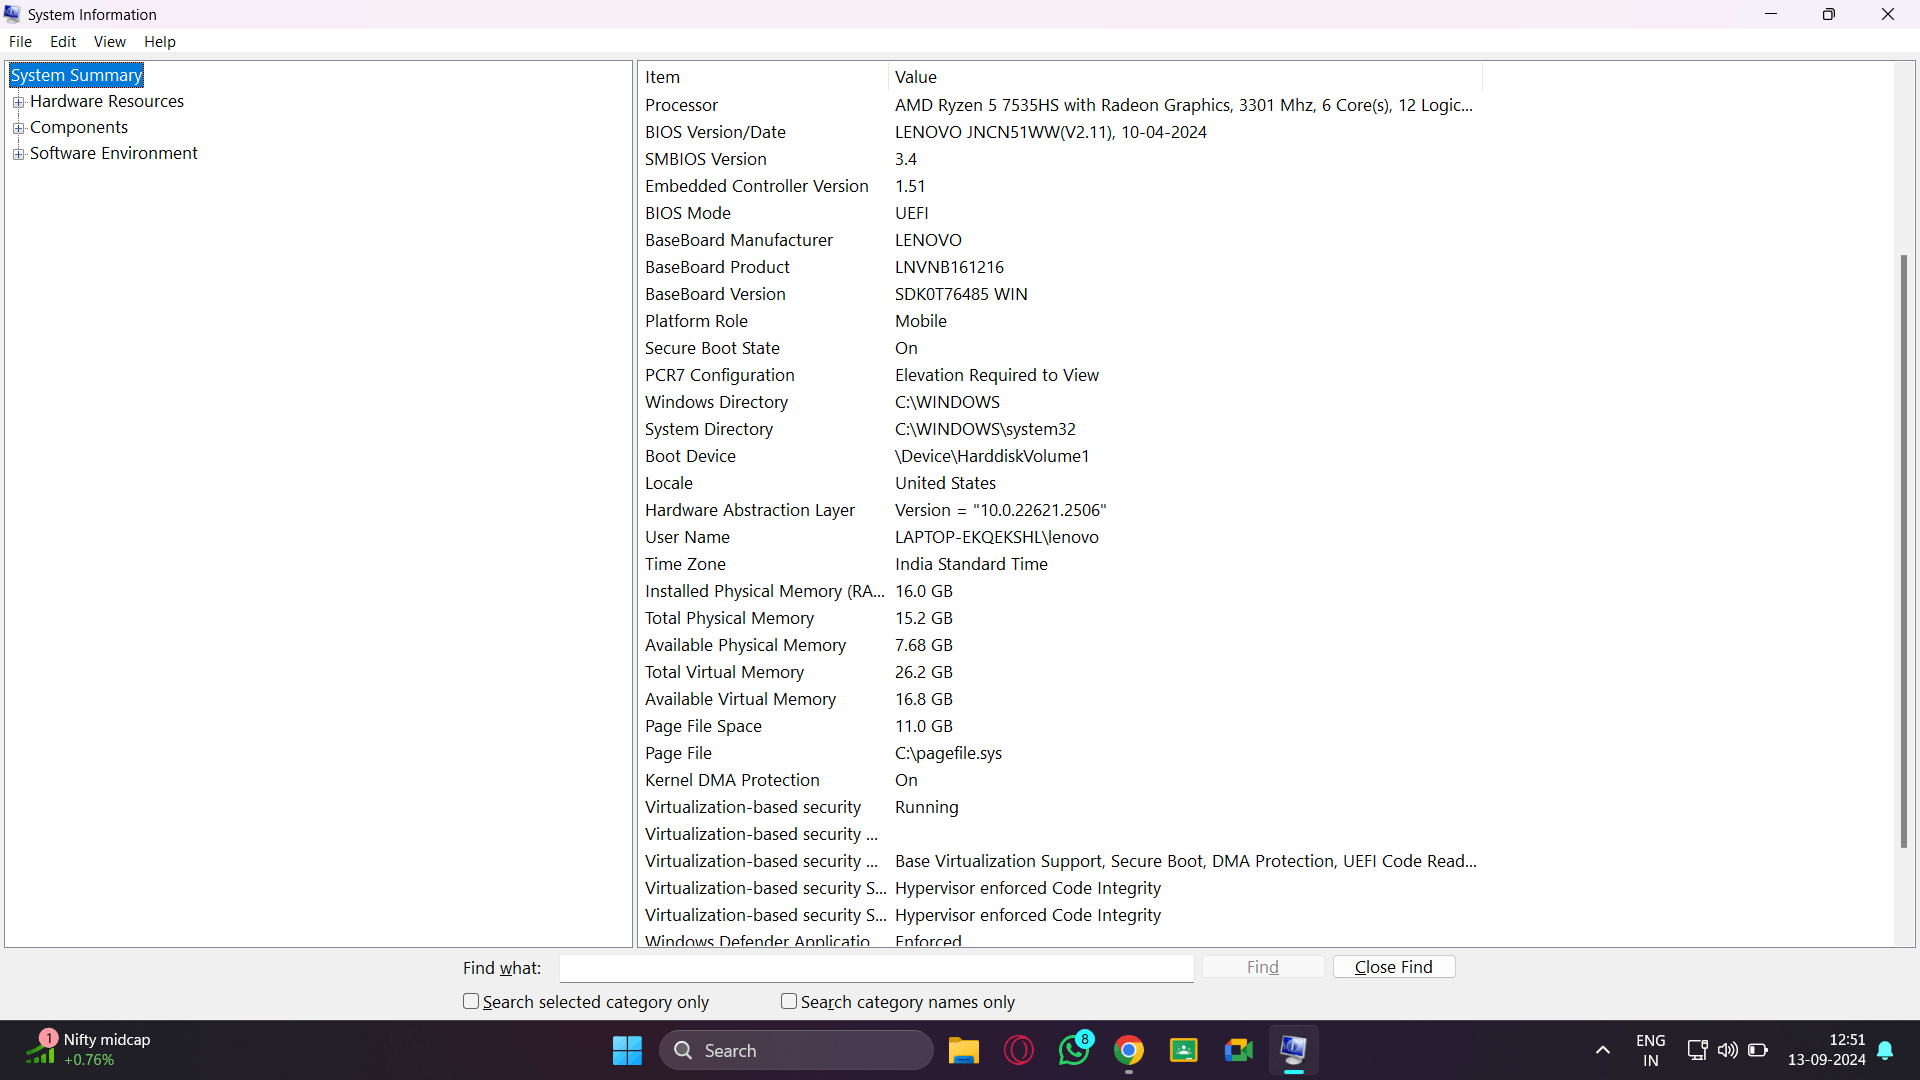Show hidden system tray icons

pyautogui.click(x=1603, y=1050)
